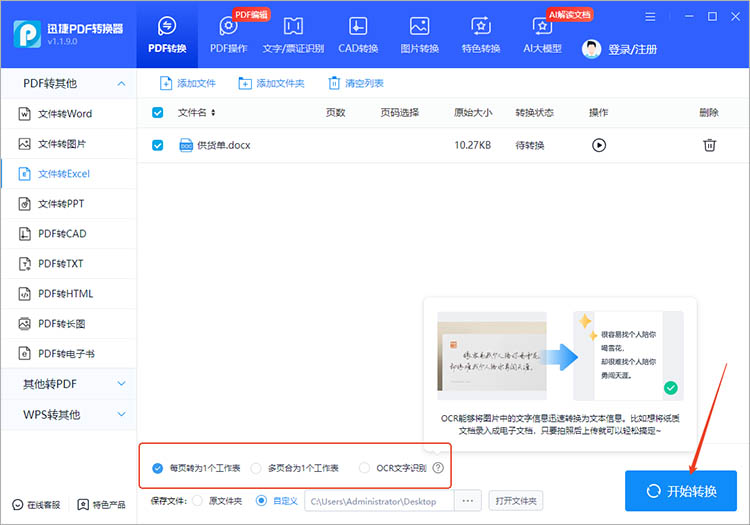Select 文件转图片 in sidebar
The height and width of the screenshot is (525, 750).
tap(68, 144)
